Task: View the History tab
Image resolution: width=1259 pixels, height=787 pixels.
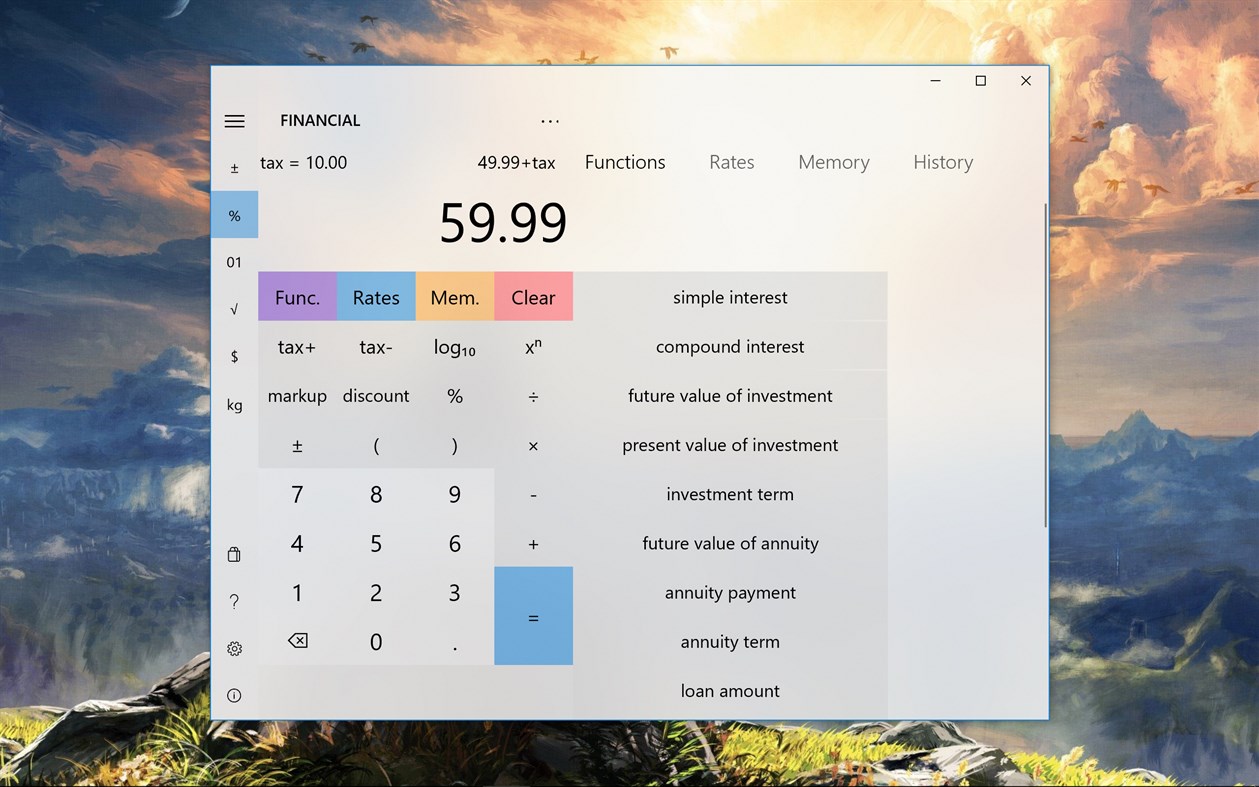Action: click(x=942, y=162)
